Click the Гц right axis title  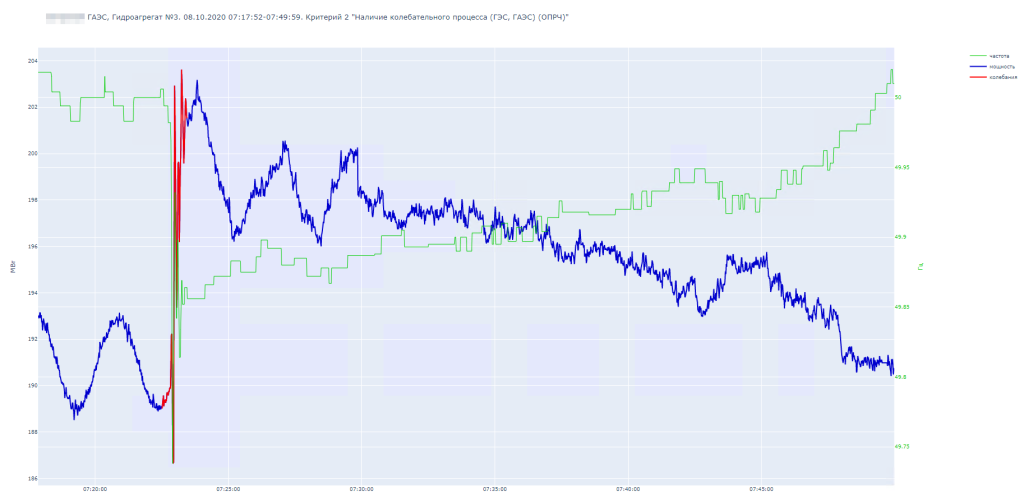click(x=921, y=267)
